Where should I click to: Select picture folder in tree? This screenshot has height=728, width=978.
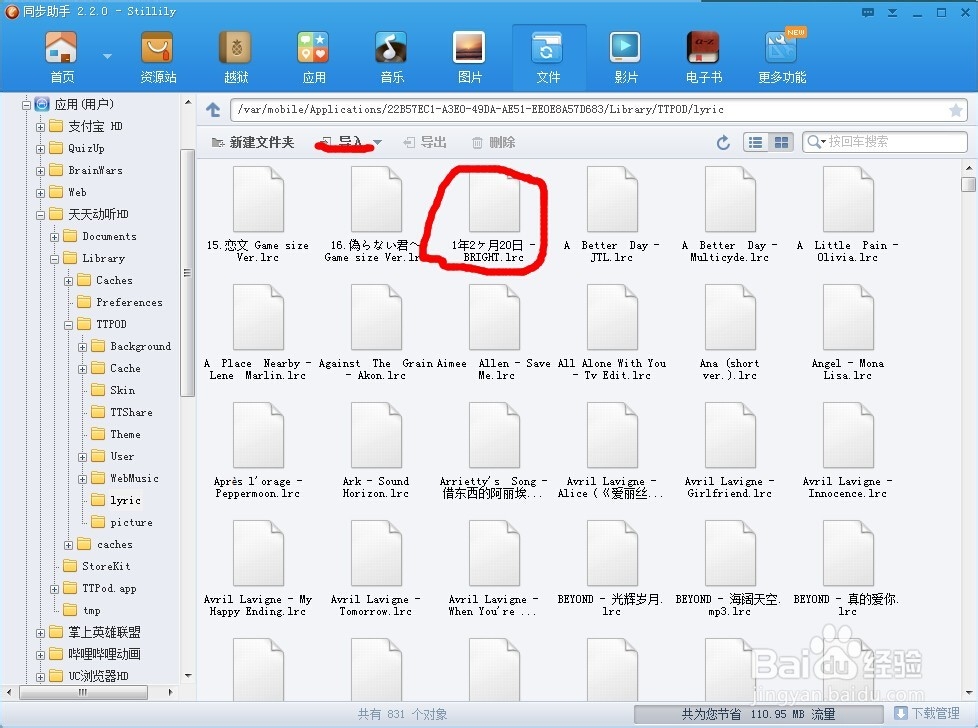pos(122,522)
